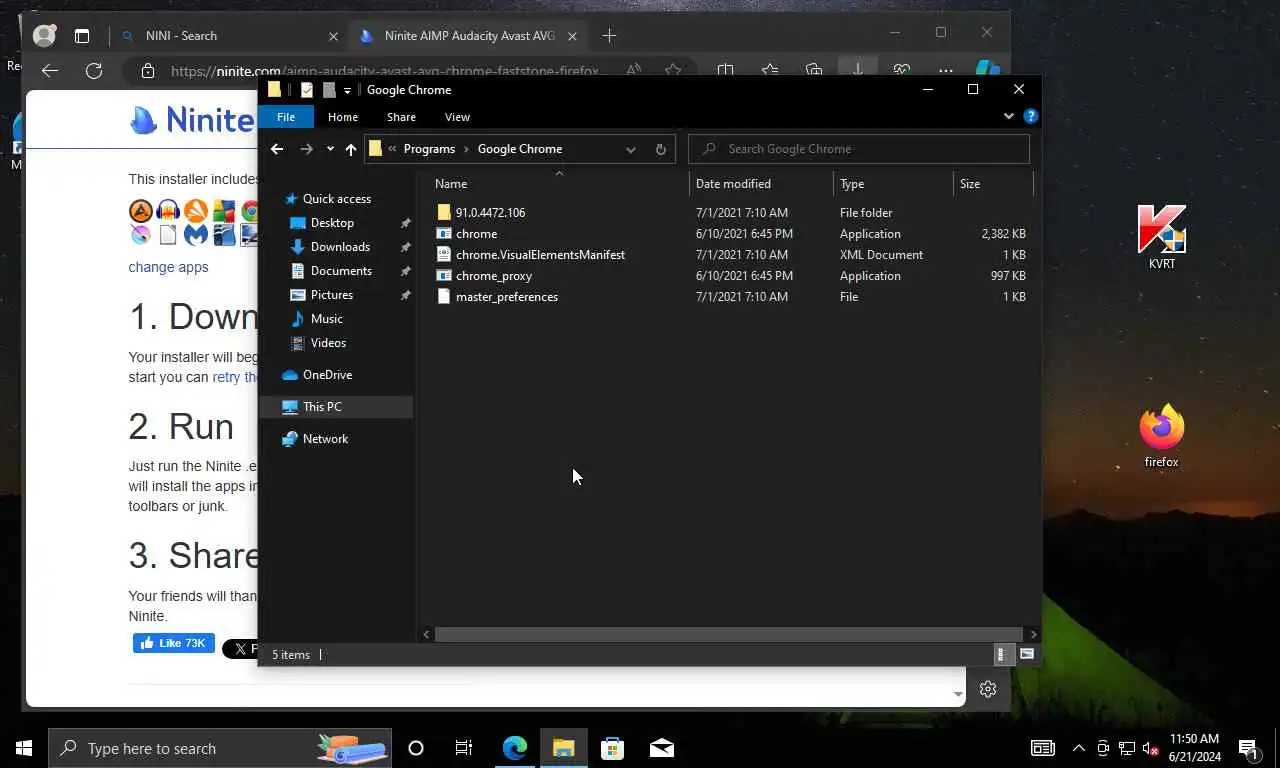Screen dimensions: 1280x768
Task: Open Music in navigation pane
Action: [x=326, y=319]
